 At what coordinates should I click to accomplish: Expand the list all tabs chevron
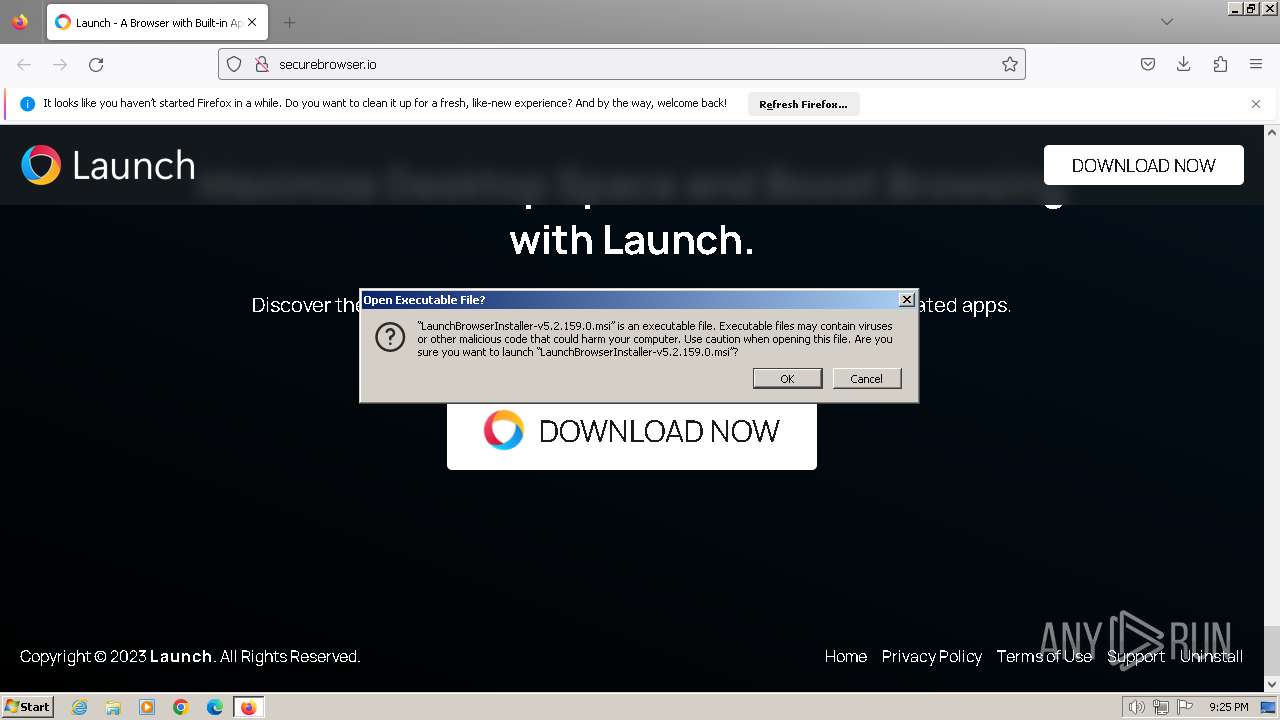1167,22
